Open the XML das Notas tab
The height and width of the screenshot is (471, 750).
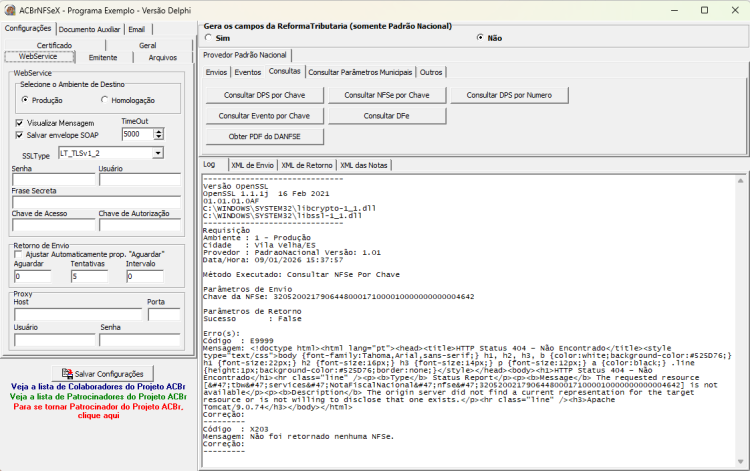(364, 165)
